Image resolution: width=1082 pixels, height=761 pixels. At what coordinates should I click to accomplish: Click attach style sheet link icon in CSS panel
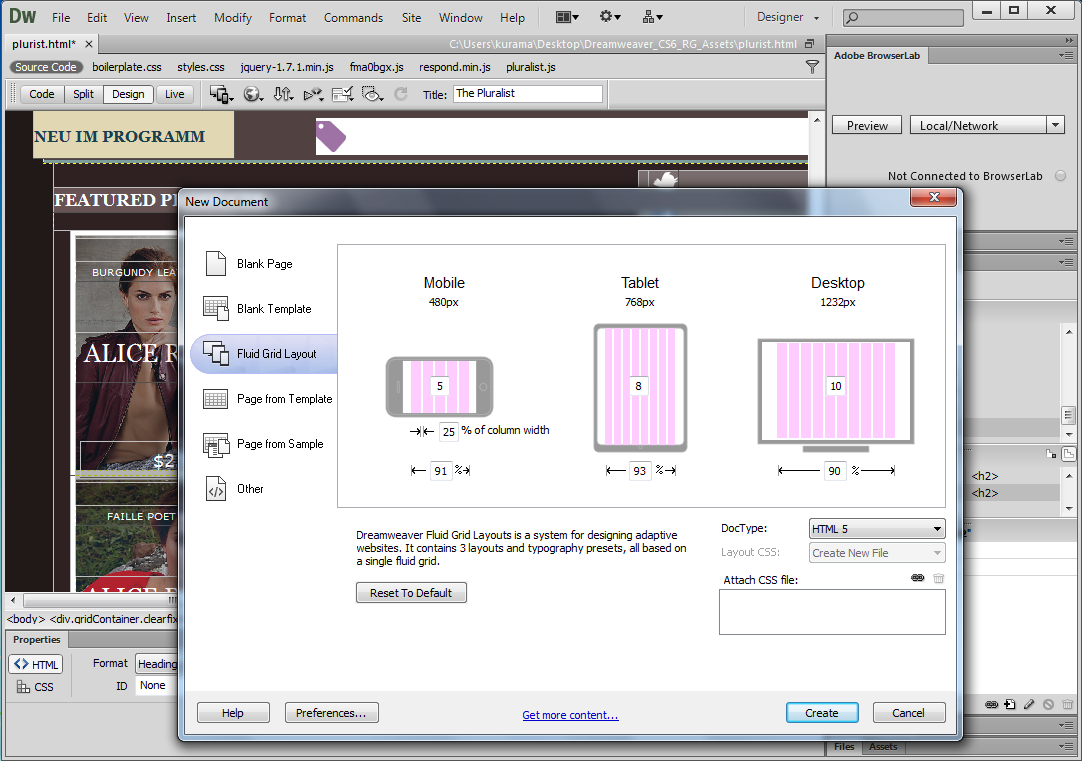(x=992, y=704)
